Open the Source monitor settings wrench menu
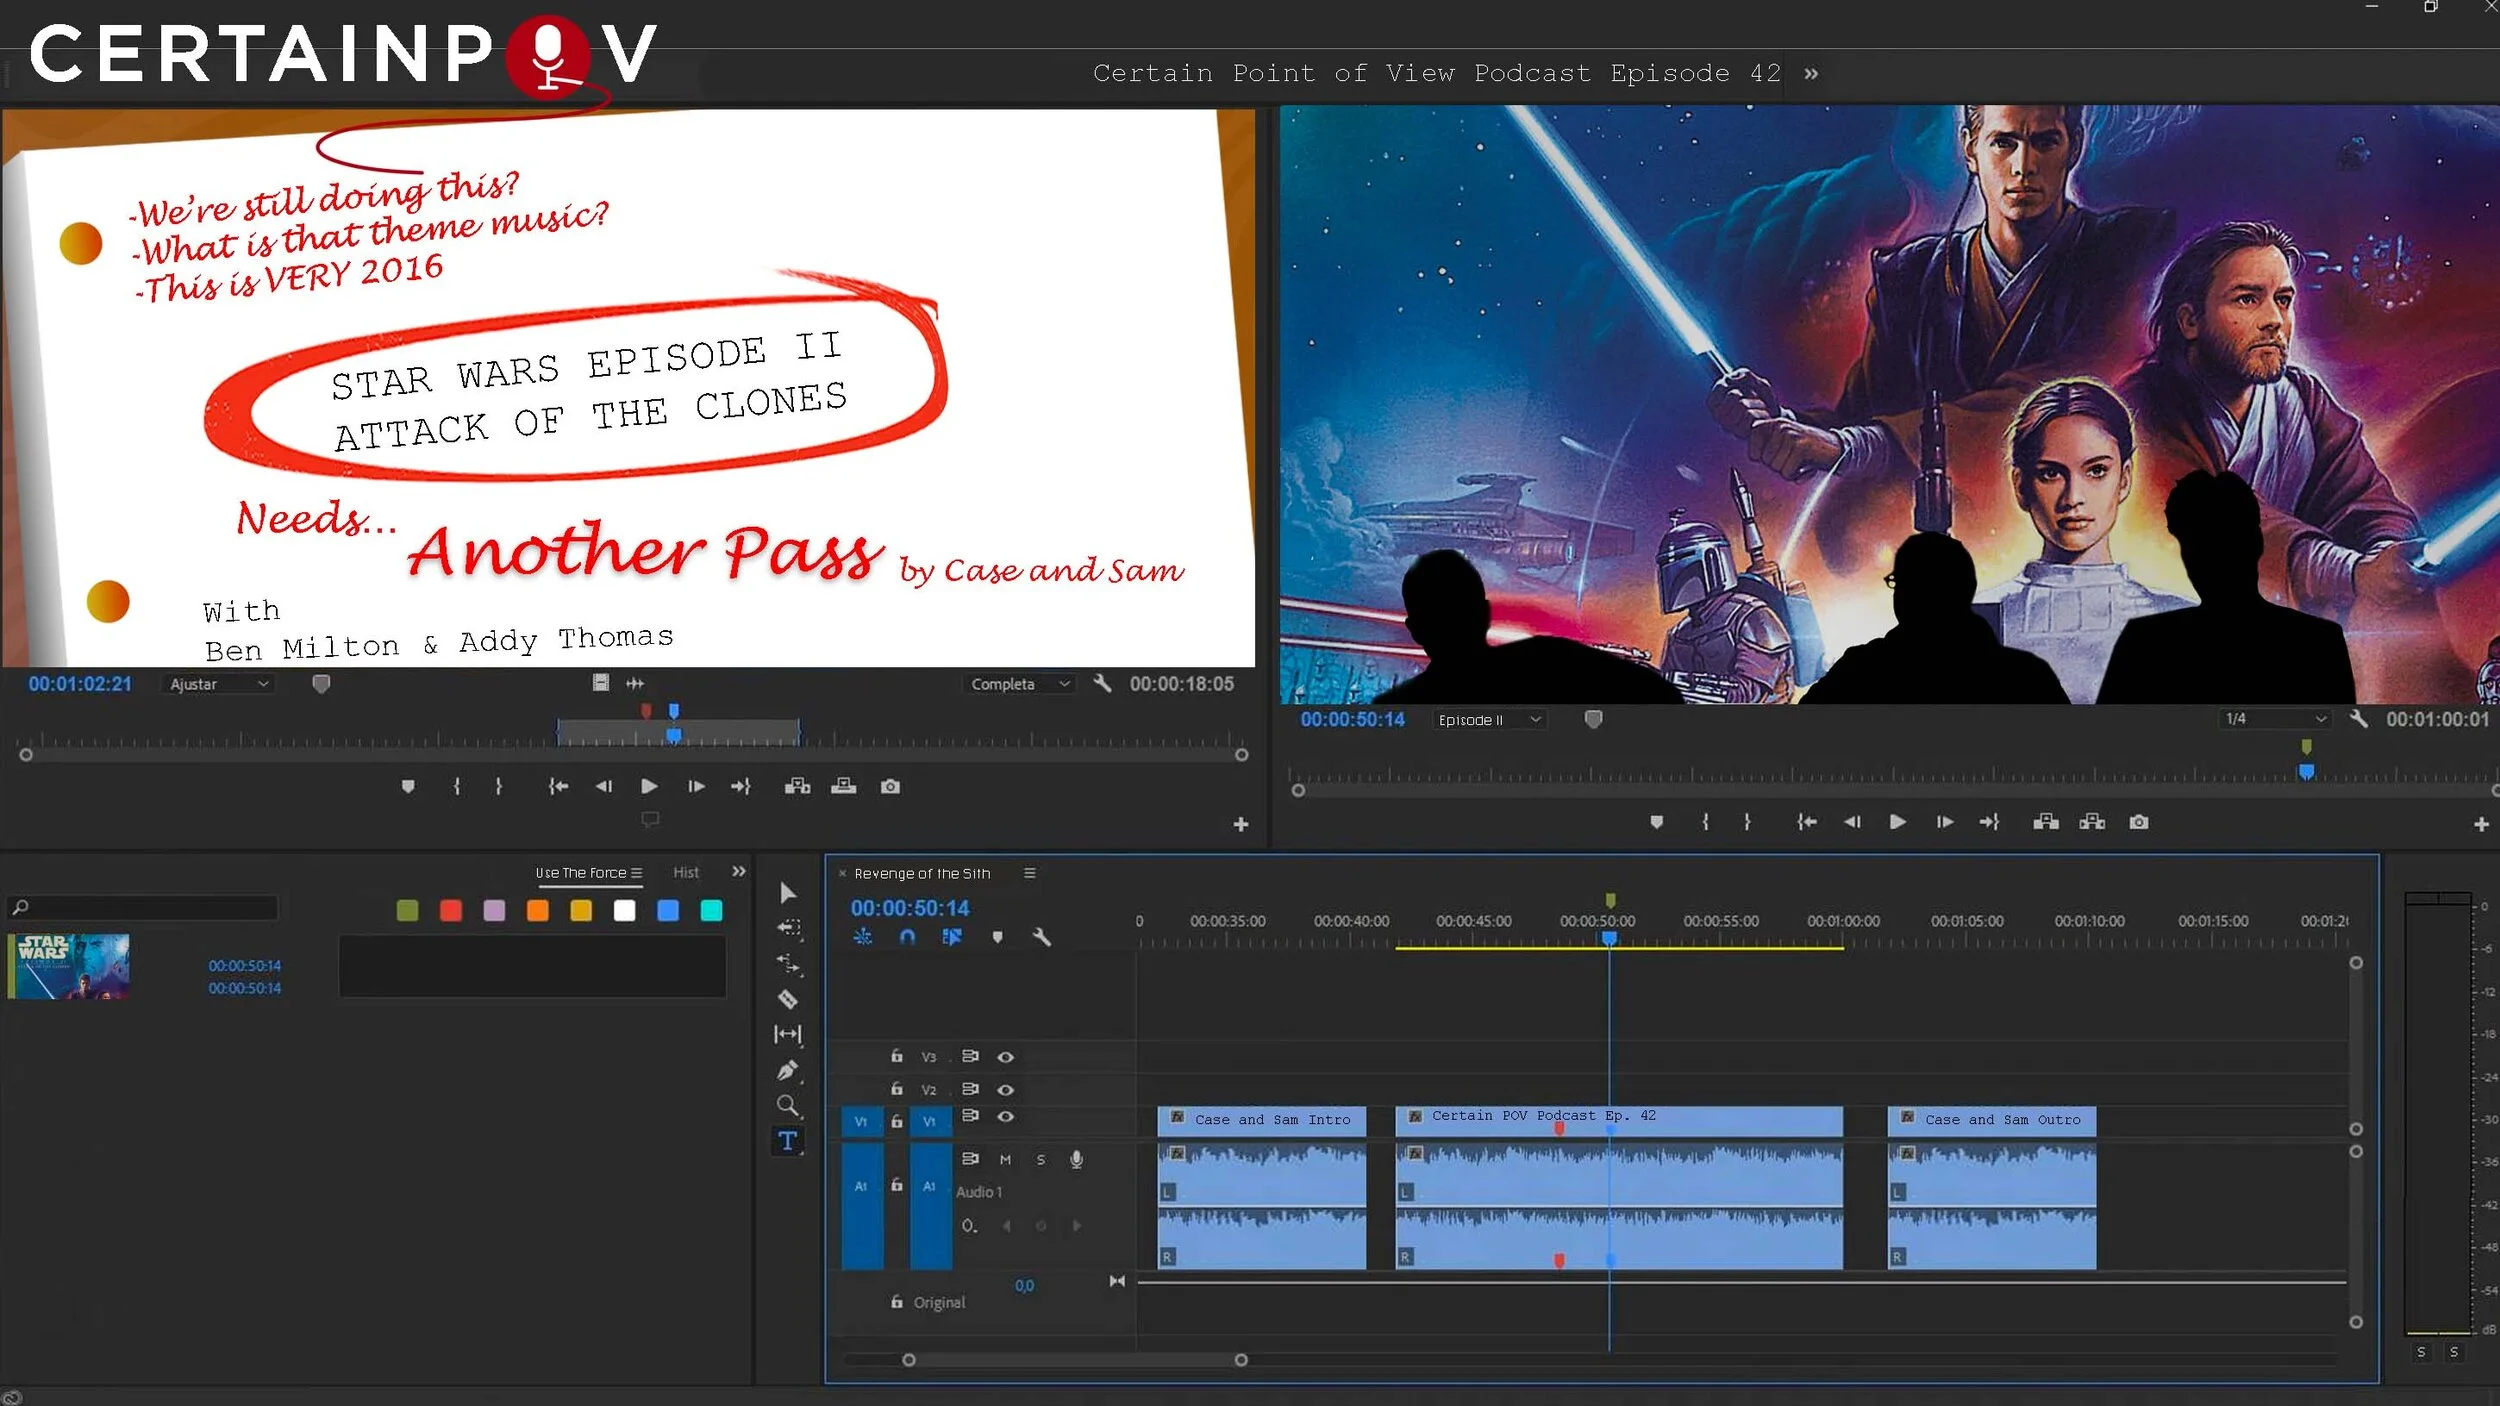The image size is (2500, 1406). [1103, 684]
